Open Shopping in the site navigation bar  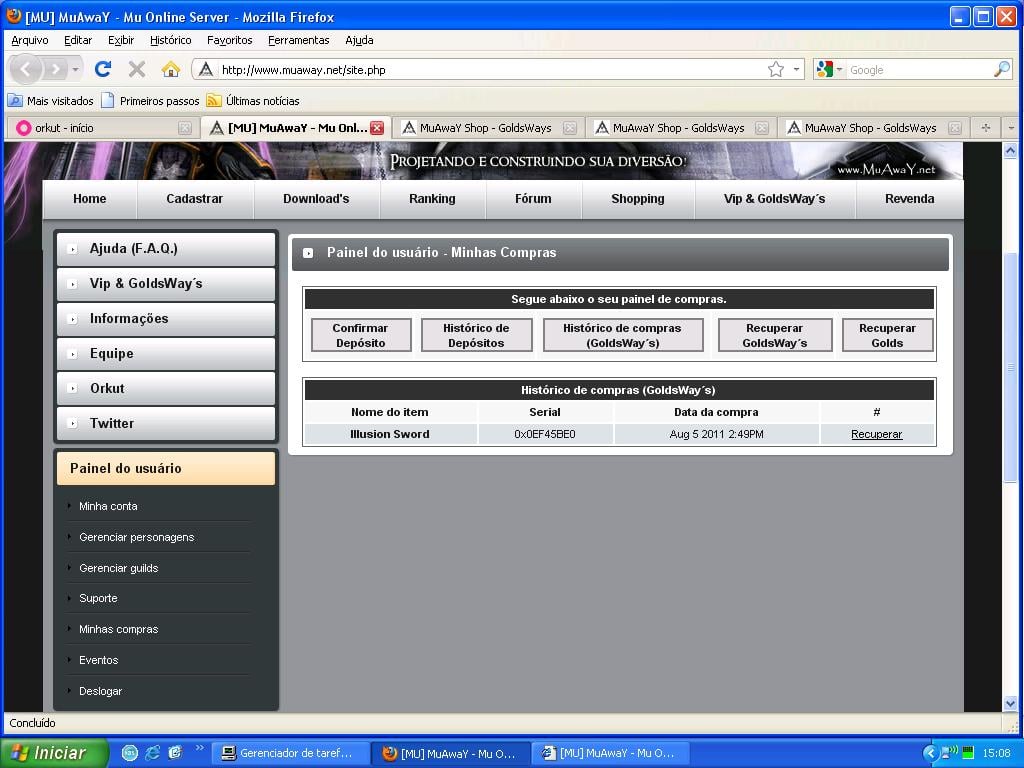[637, 198]
